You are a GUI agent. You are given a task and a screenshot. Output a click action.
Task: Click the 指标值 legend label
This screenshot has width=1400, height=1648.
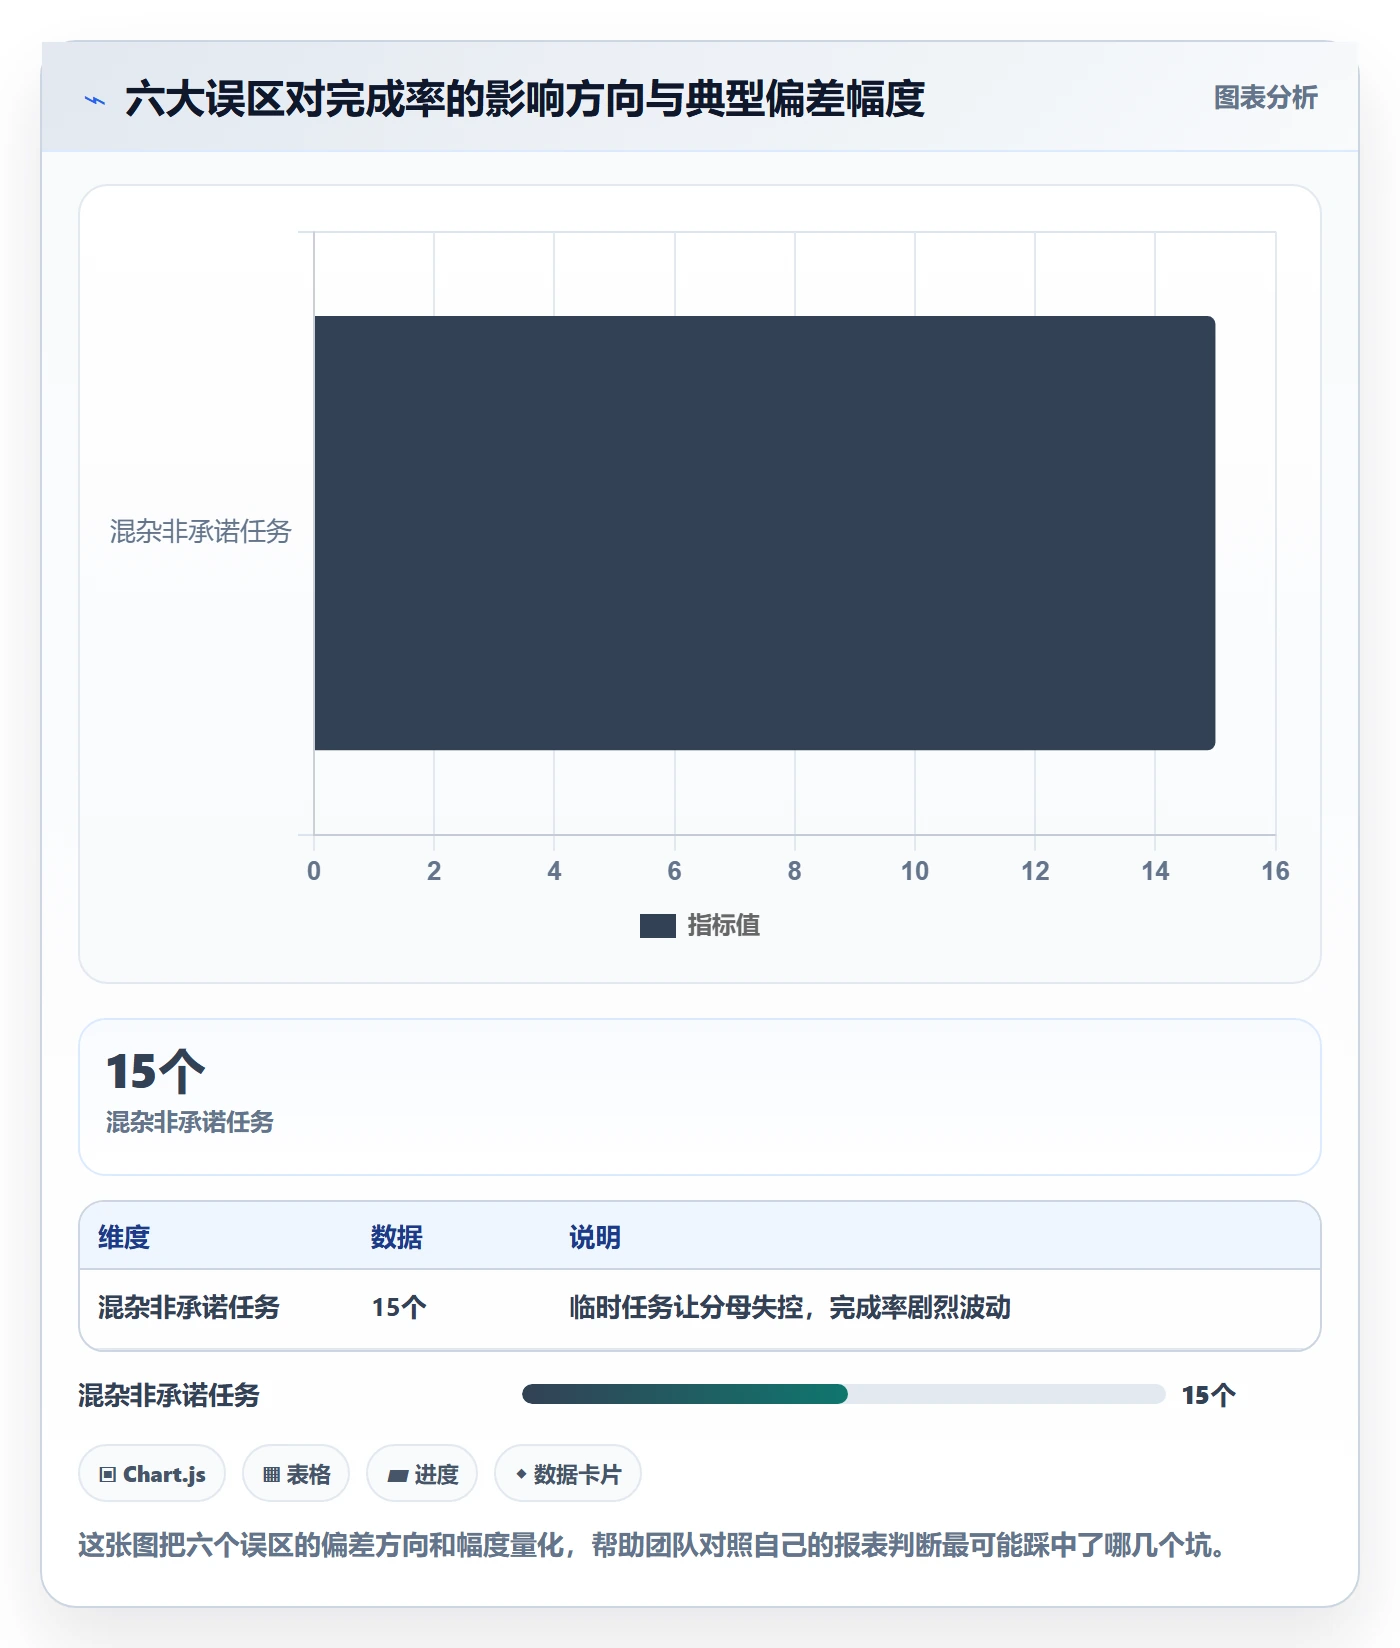(x=723, y=926)
